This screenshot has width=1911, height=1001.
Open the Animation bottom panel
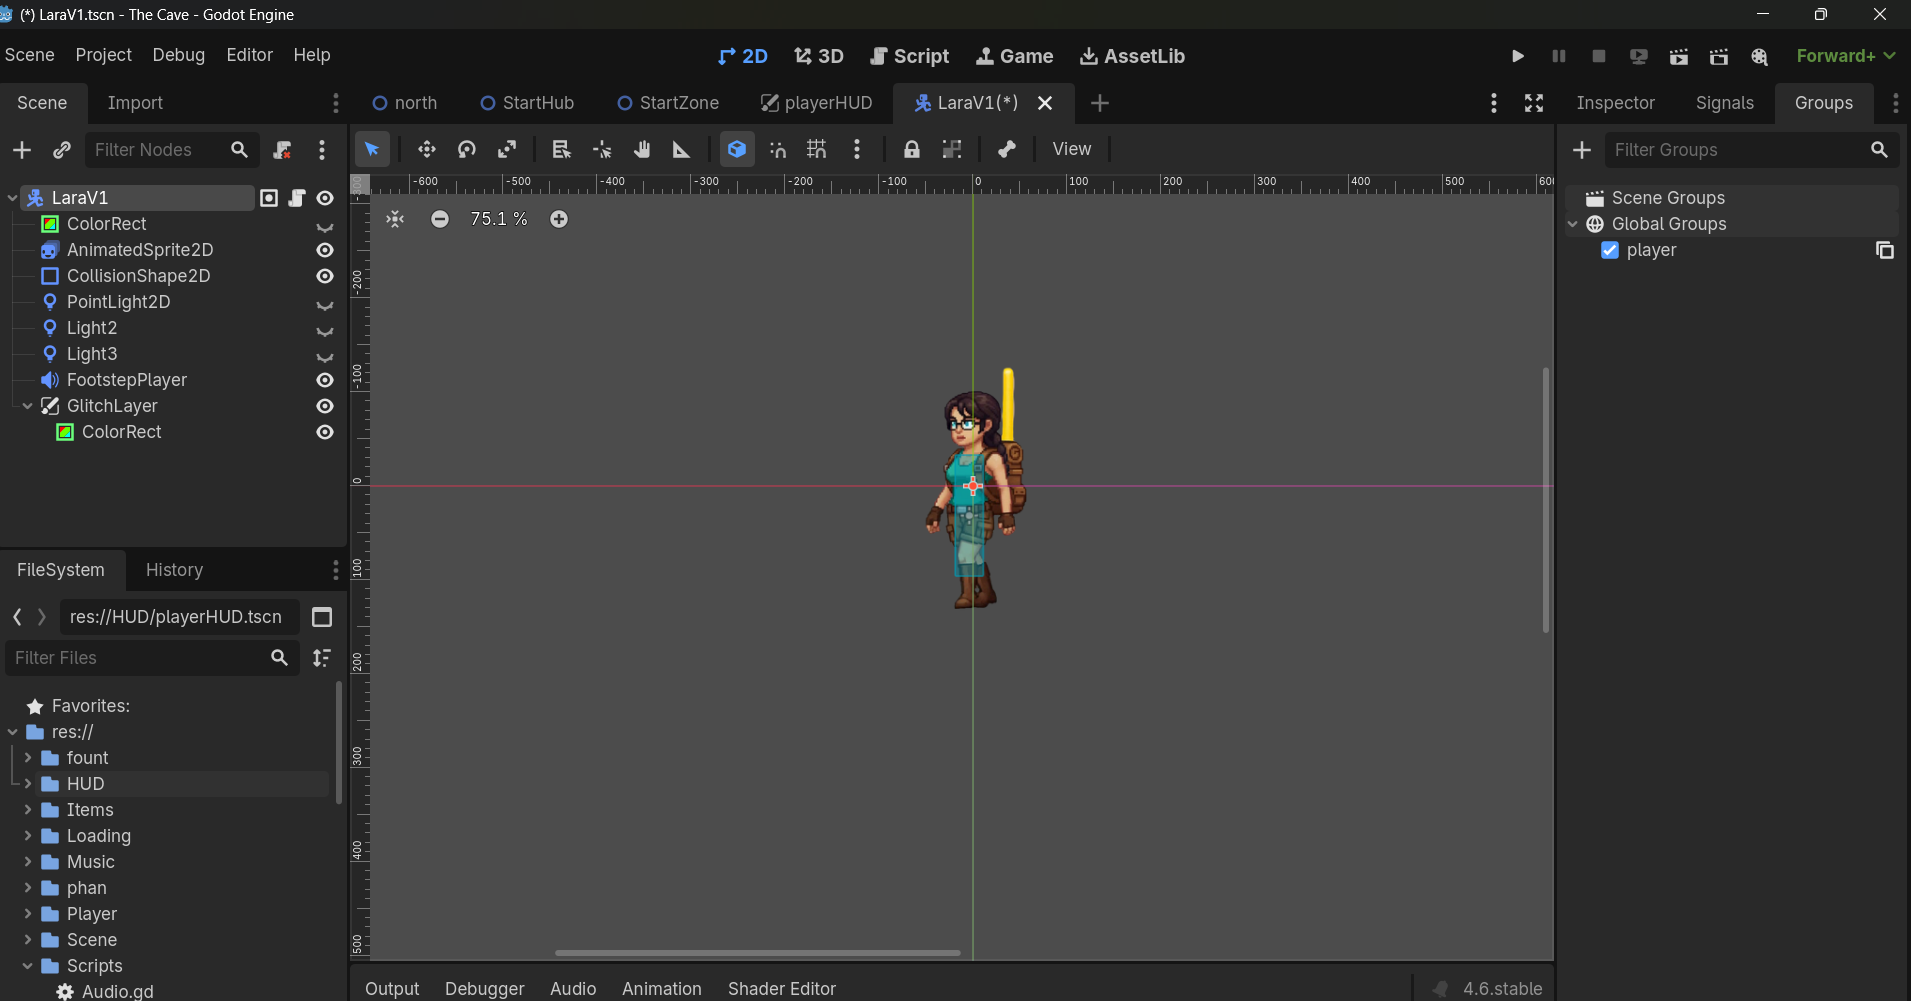click(661, 988)
